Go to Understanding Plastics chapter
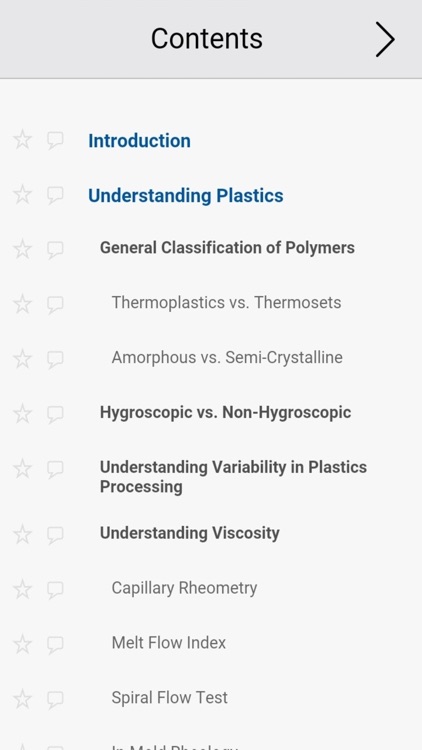Image resolution: width=422 pixels, height=750 pixels. (x=186, y=196)
